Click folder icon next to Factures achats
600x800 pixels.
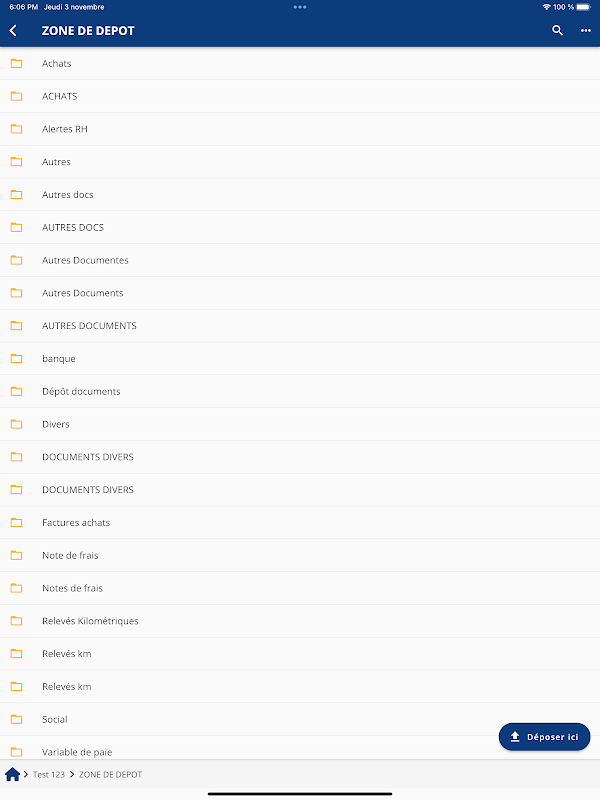pos(16,522)
